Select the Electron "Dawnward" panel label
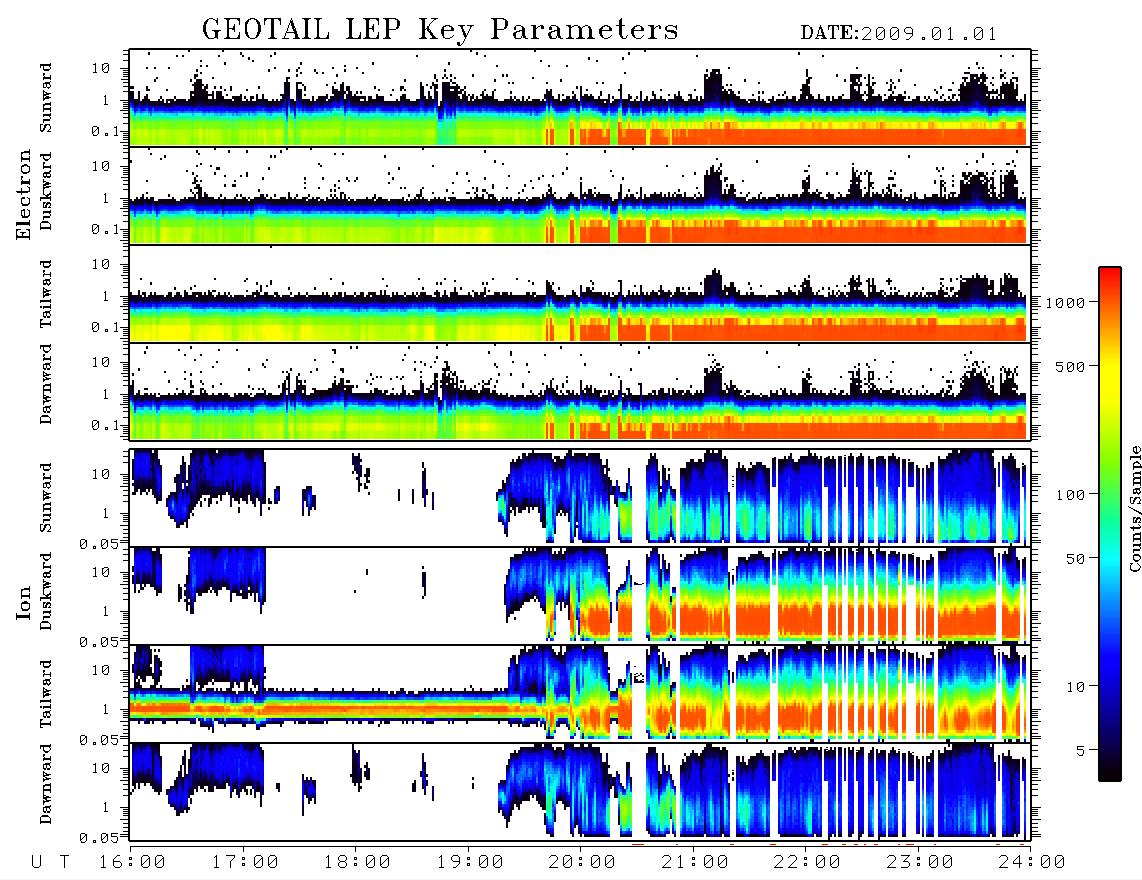1142x880 pixels. [46, 385]
